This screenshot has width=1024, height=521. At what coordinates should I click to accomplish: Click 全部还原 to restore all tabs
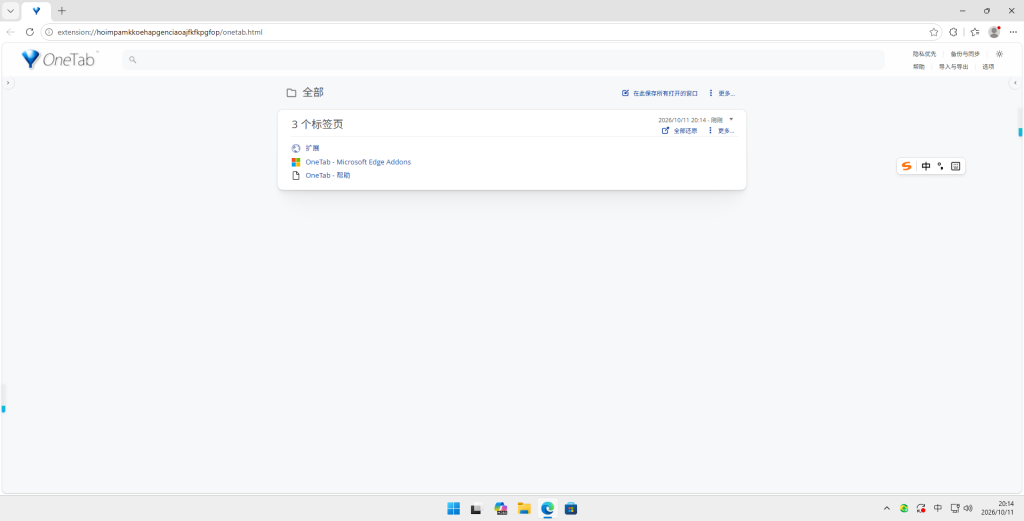click(680, 131)
